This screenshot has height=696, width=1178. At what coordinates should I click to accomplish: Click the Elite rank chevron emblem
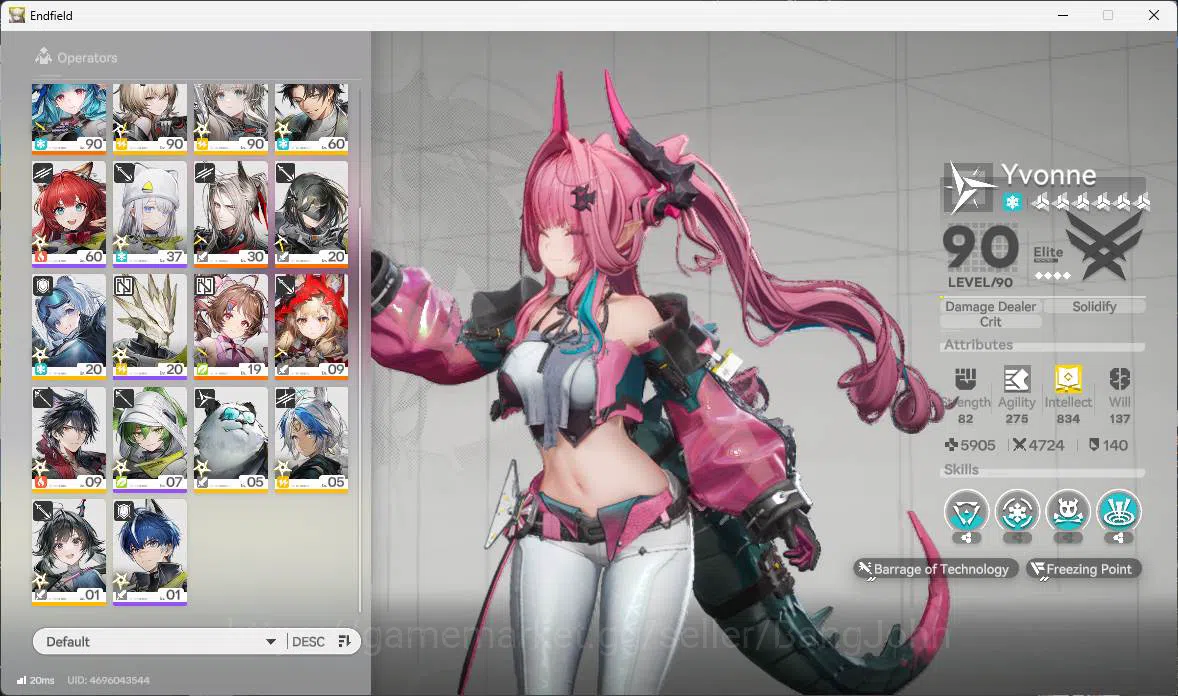click(x=1104, y=246)
